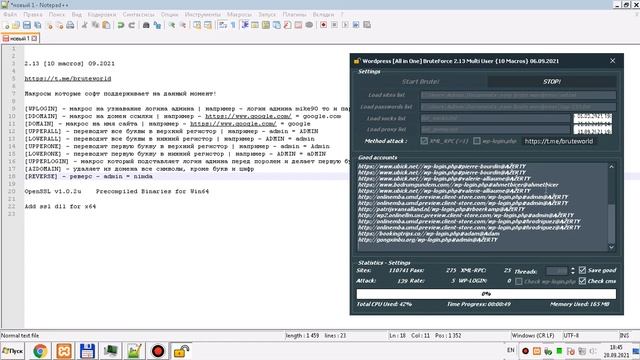Click the google.com link on editor line 11
The height and width of the screenshot is (360, 640).
click(233, 123)
